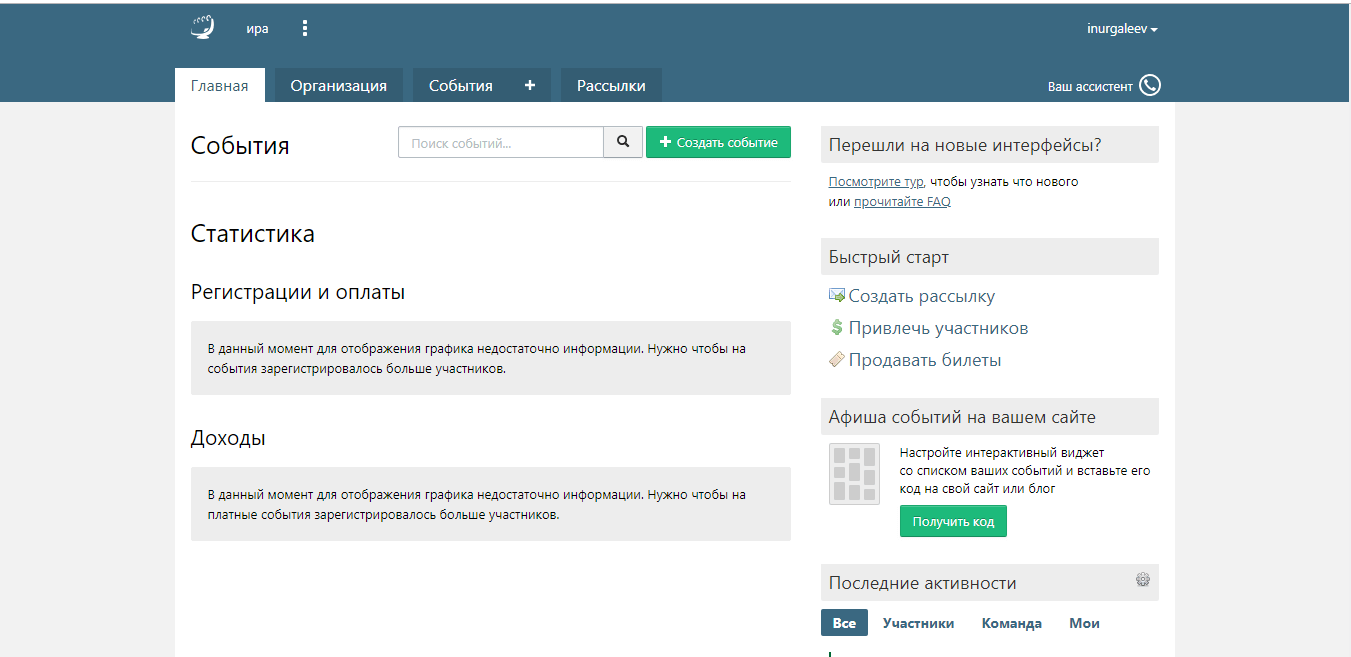Focus the Поиск событий search field
This screenshot has width=1351, height=657.
(x=500, y=142)
